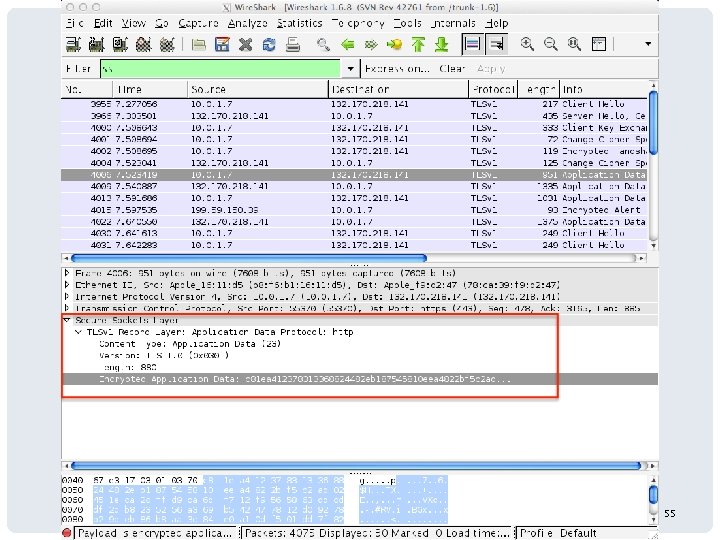Sort by the Source column header

(258, 89)
